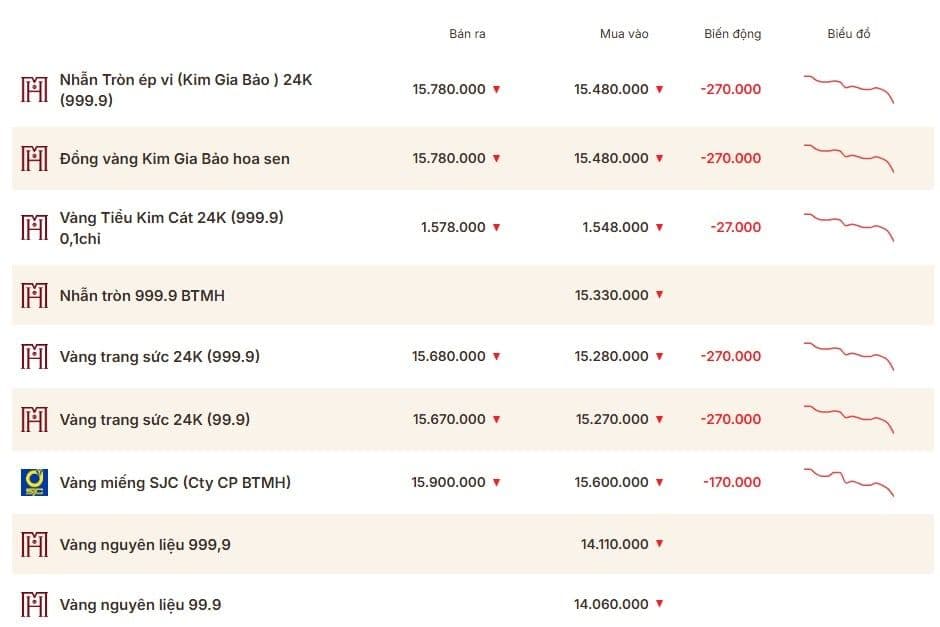This screenshot has height=627, width=940.
Task: Click the logo beside Nhẫn tròn 999.9 BTMH
Action: click(34, 295)
